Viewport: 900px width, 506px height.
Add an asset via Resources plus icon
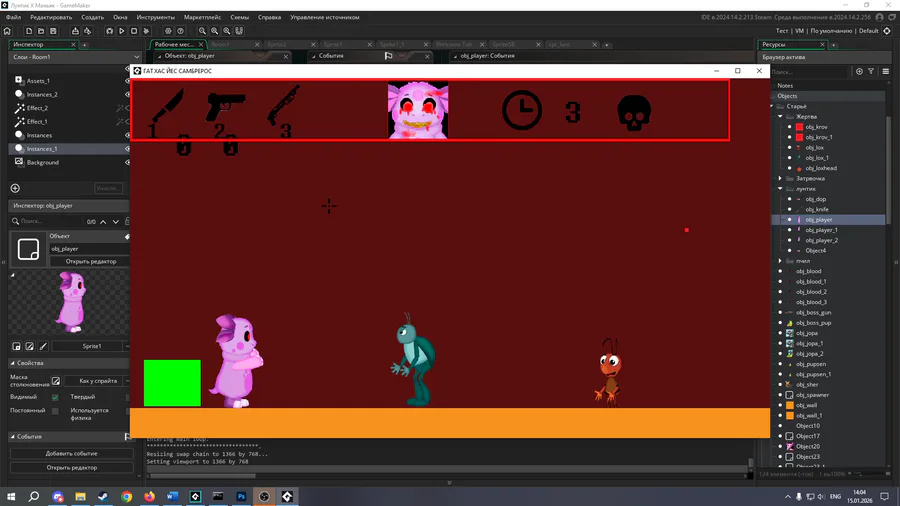tap(859, 71)
